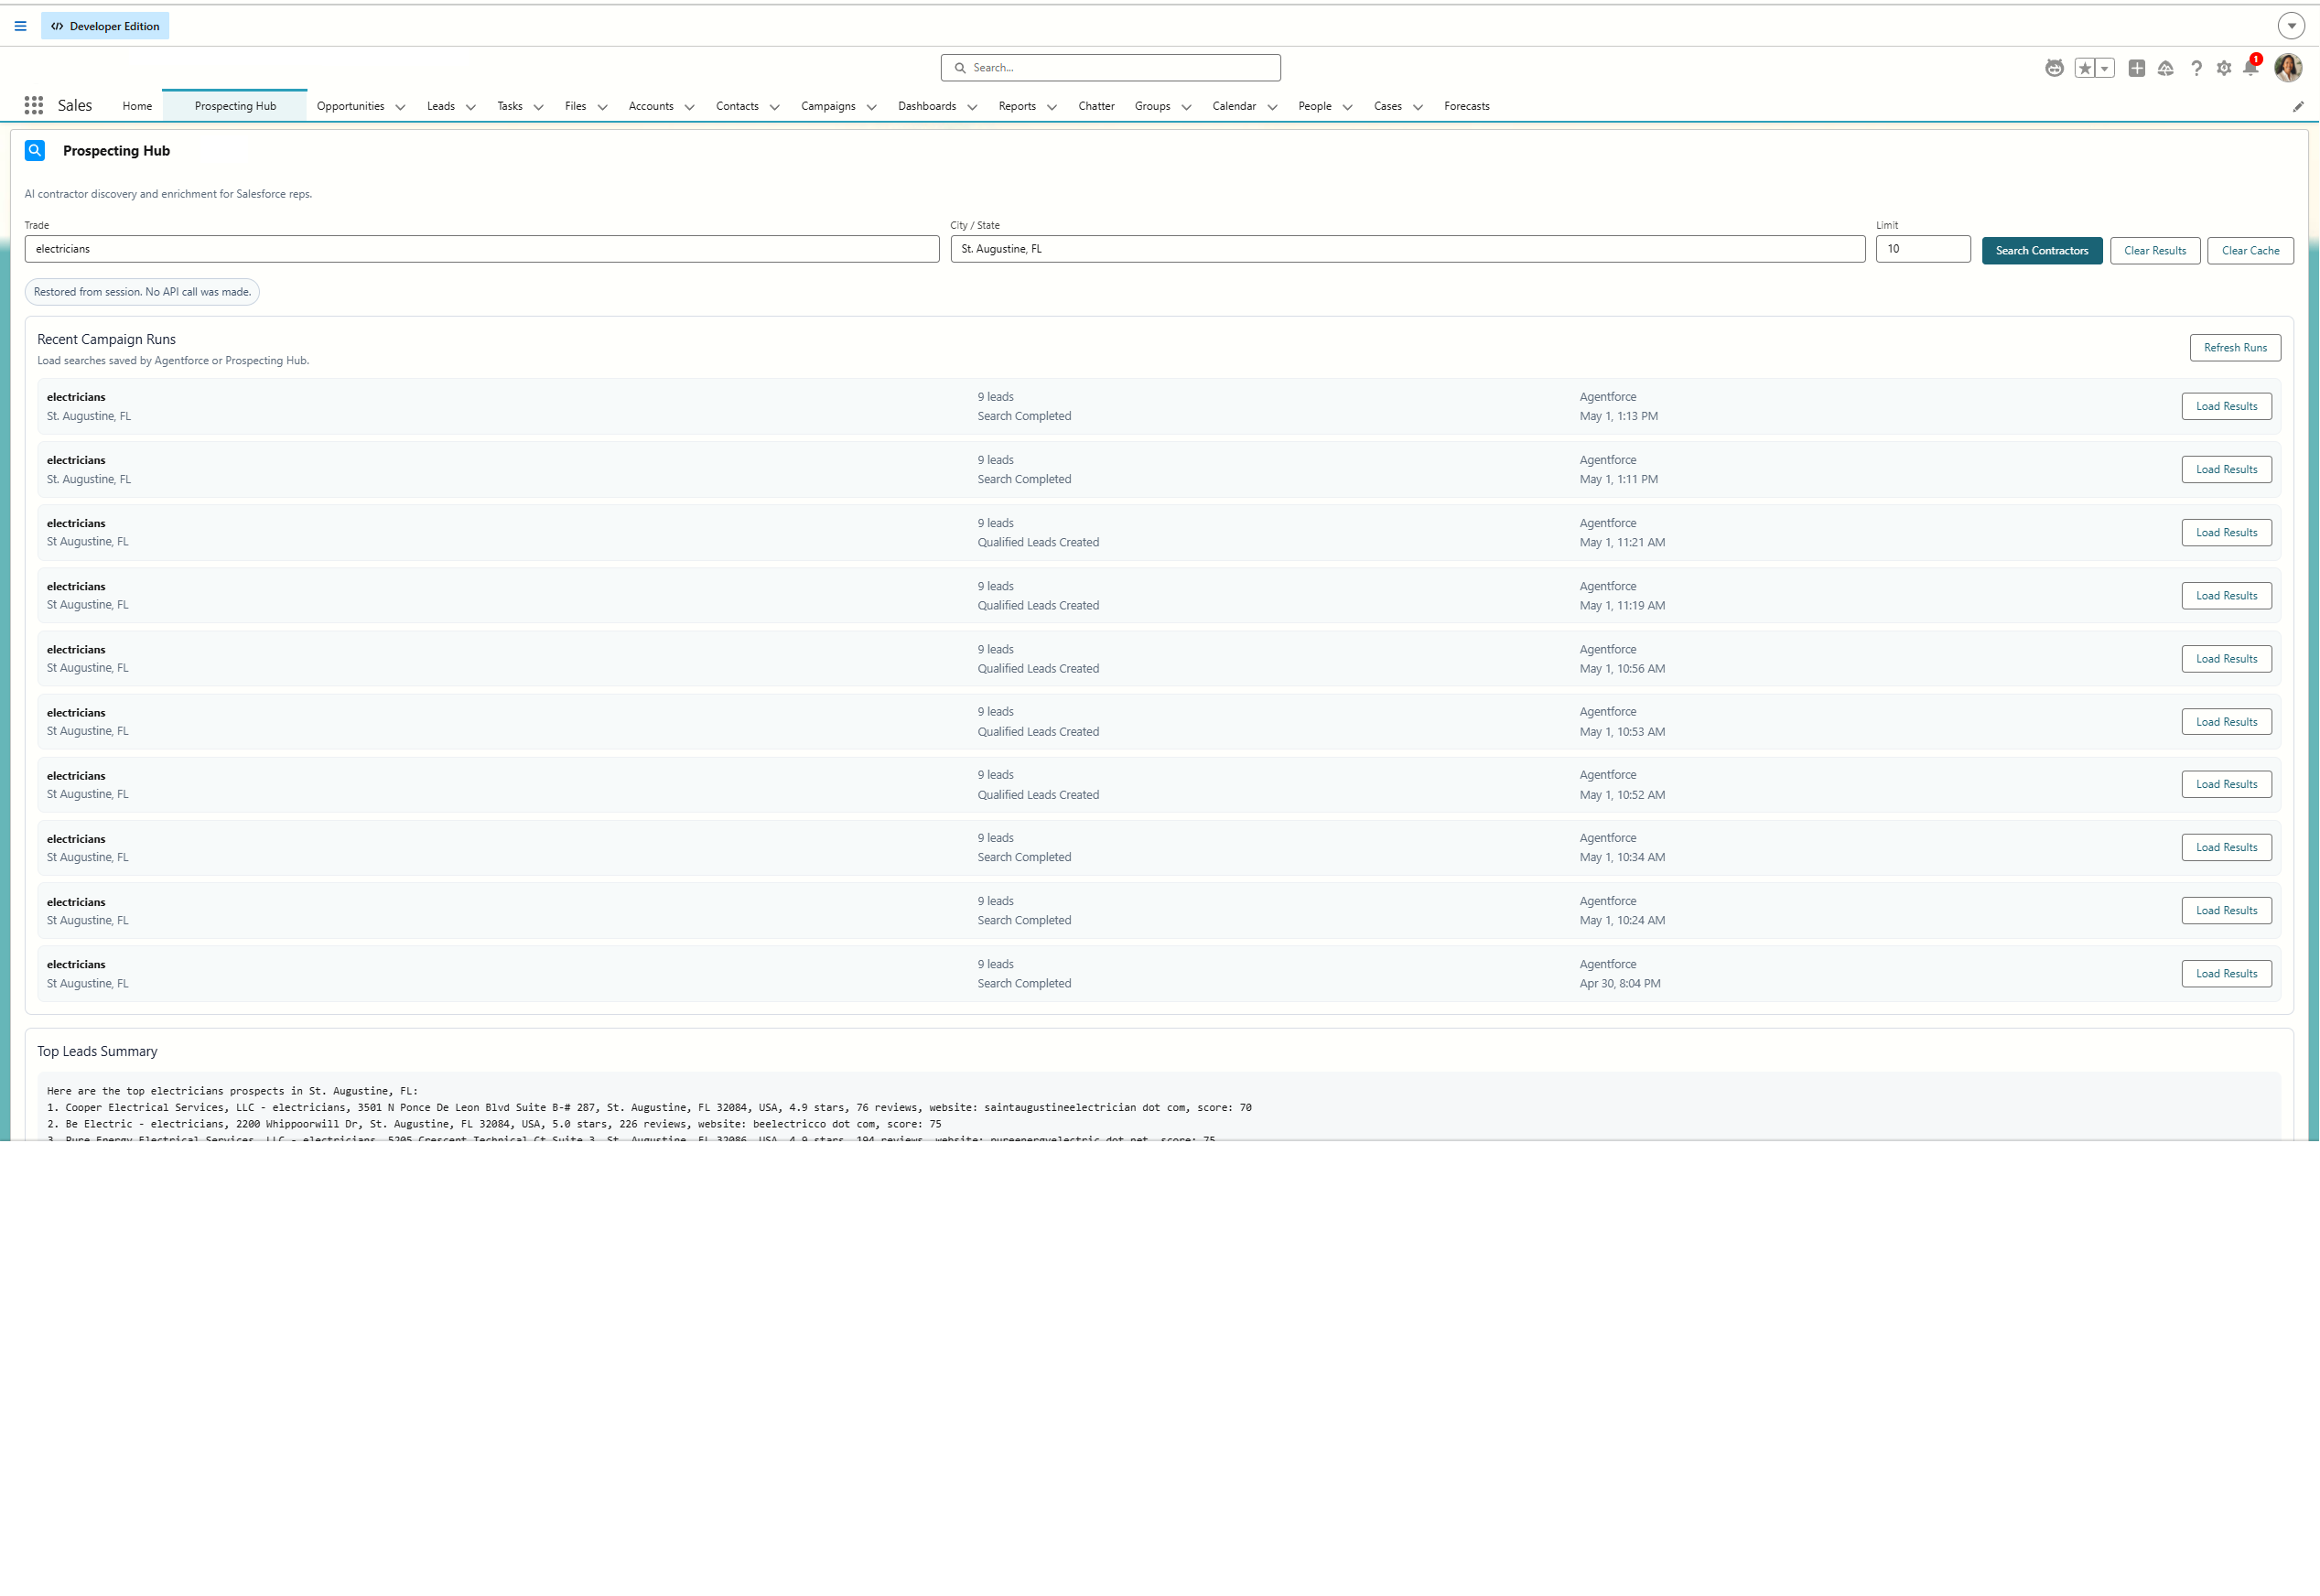Click the Developer Edition badge
The image size is (2320, 1596).
click(105, 26)
